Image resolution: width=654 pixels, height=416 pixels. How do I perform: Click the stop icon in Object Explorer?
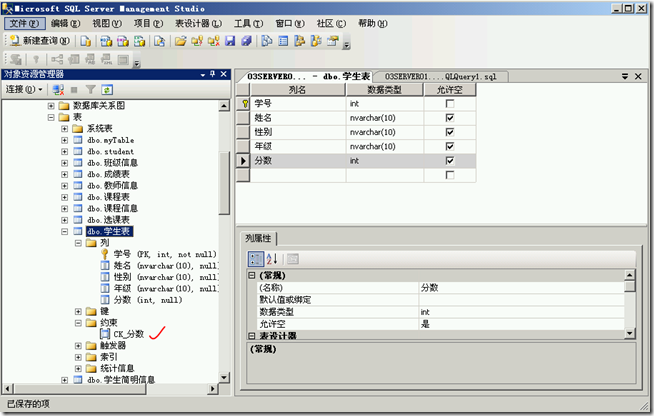pyautogui.click(x=74, y=89)
